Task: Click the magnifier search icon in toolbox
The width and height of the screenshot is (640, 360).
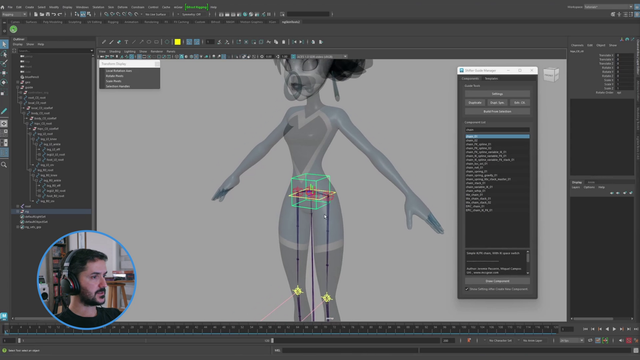Action: point(4,164)
